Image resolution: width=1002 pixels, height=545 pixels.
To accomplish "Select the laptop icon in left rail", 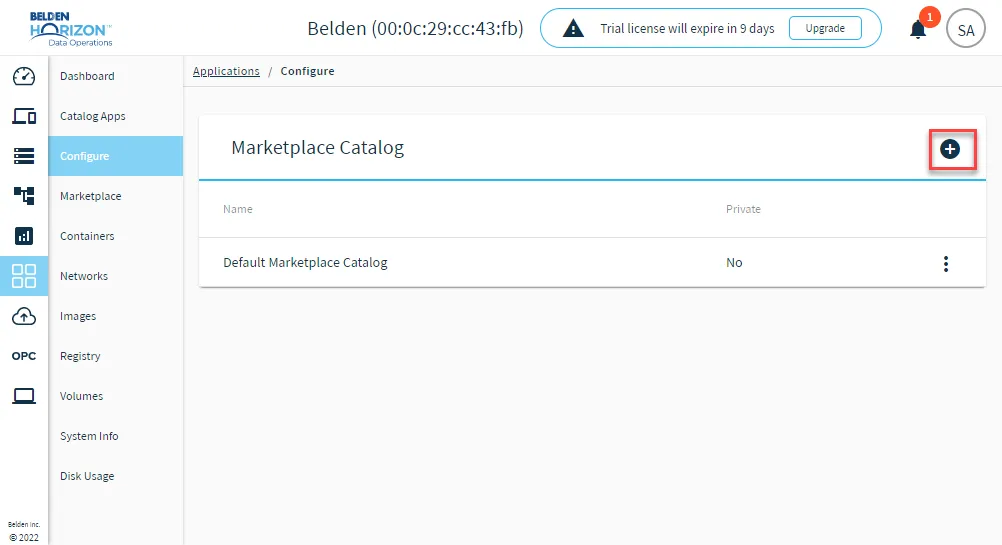I will coord(24,396).
